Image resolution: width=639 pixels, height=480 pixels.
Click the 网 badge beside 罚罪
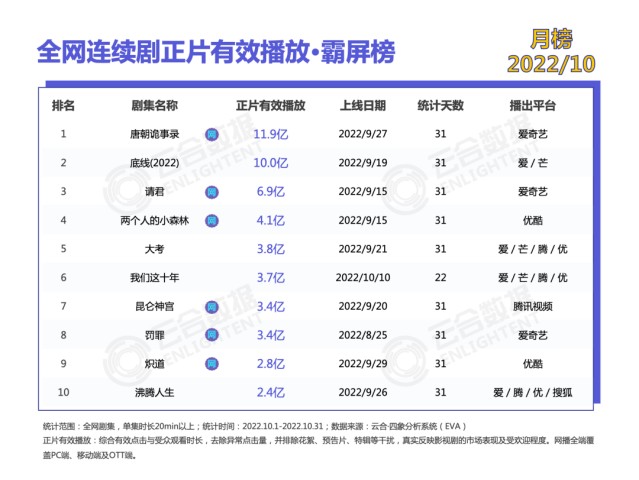click(211, 335)
